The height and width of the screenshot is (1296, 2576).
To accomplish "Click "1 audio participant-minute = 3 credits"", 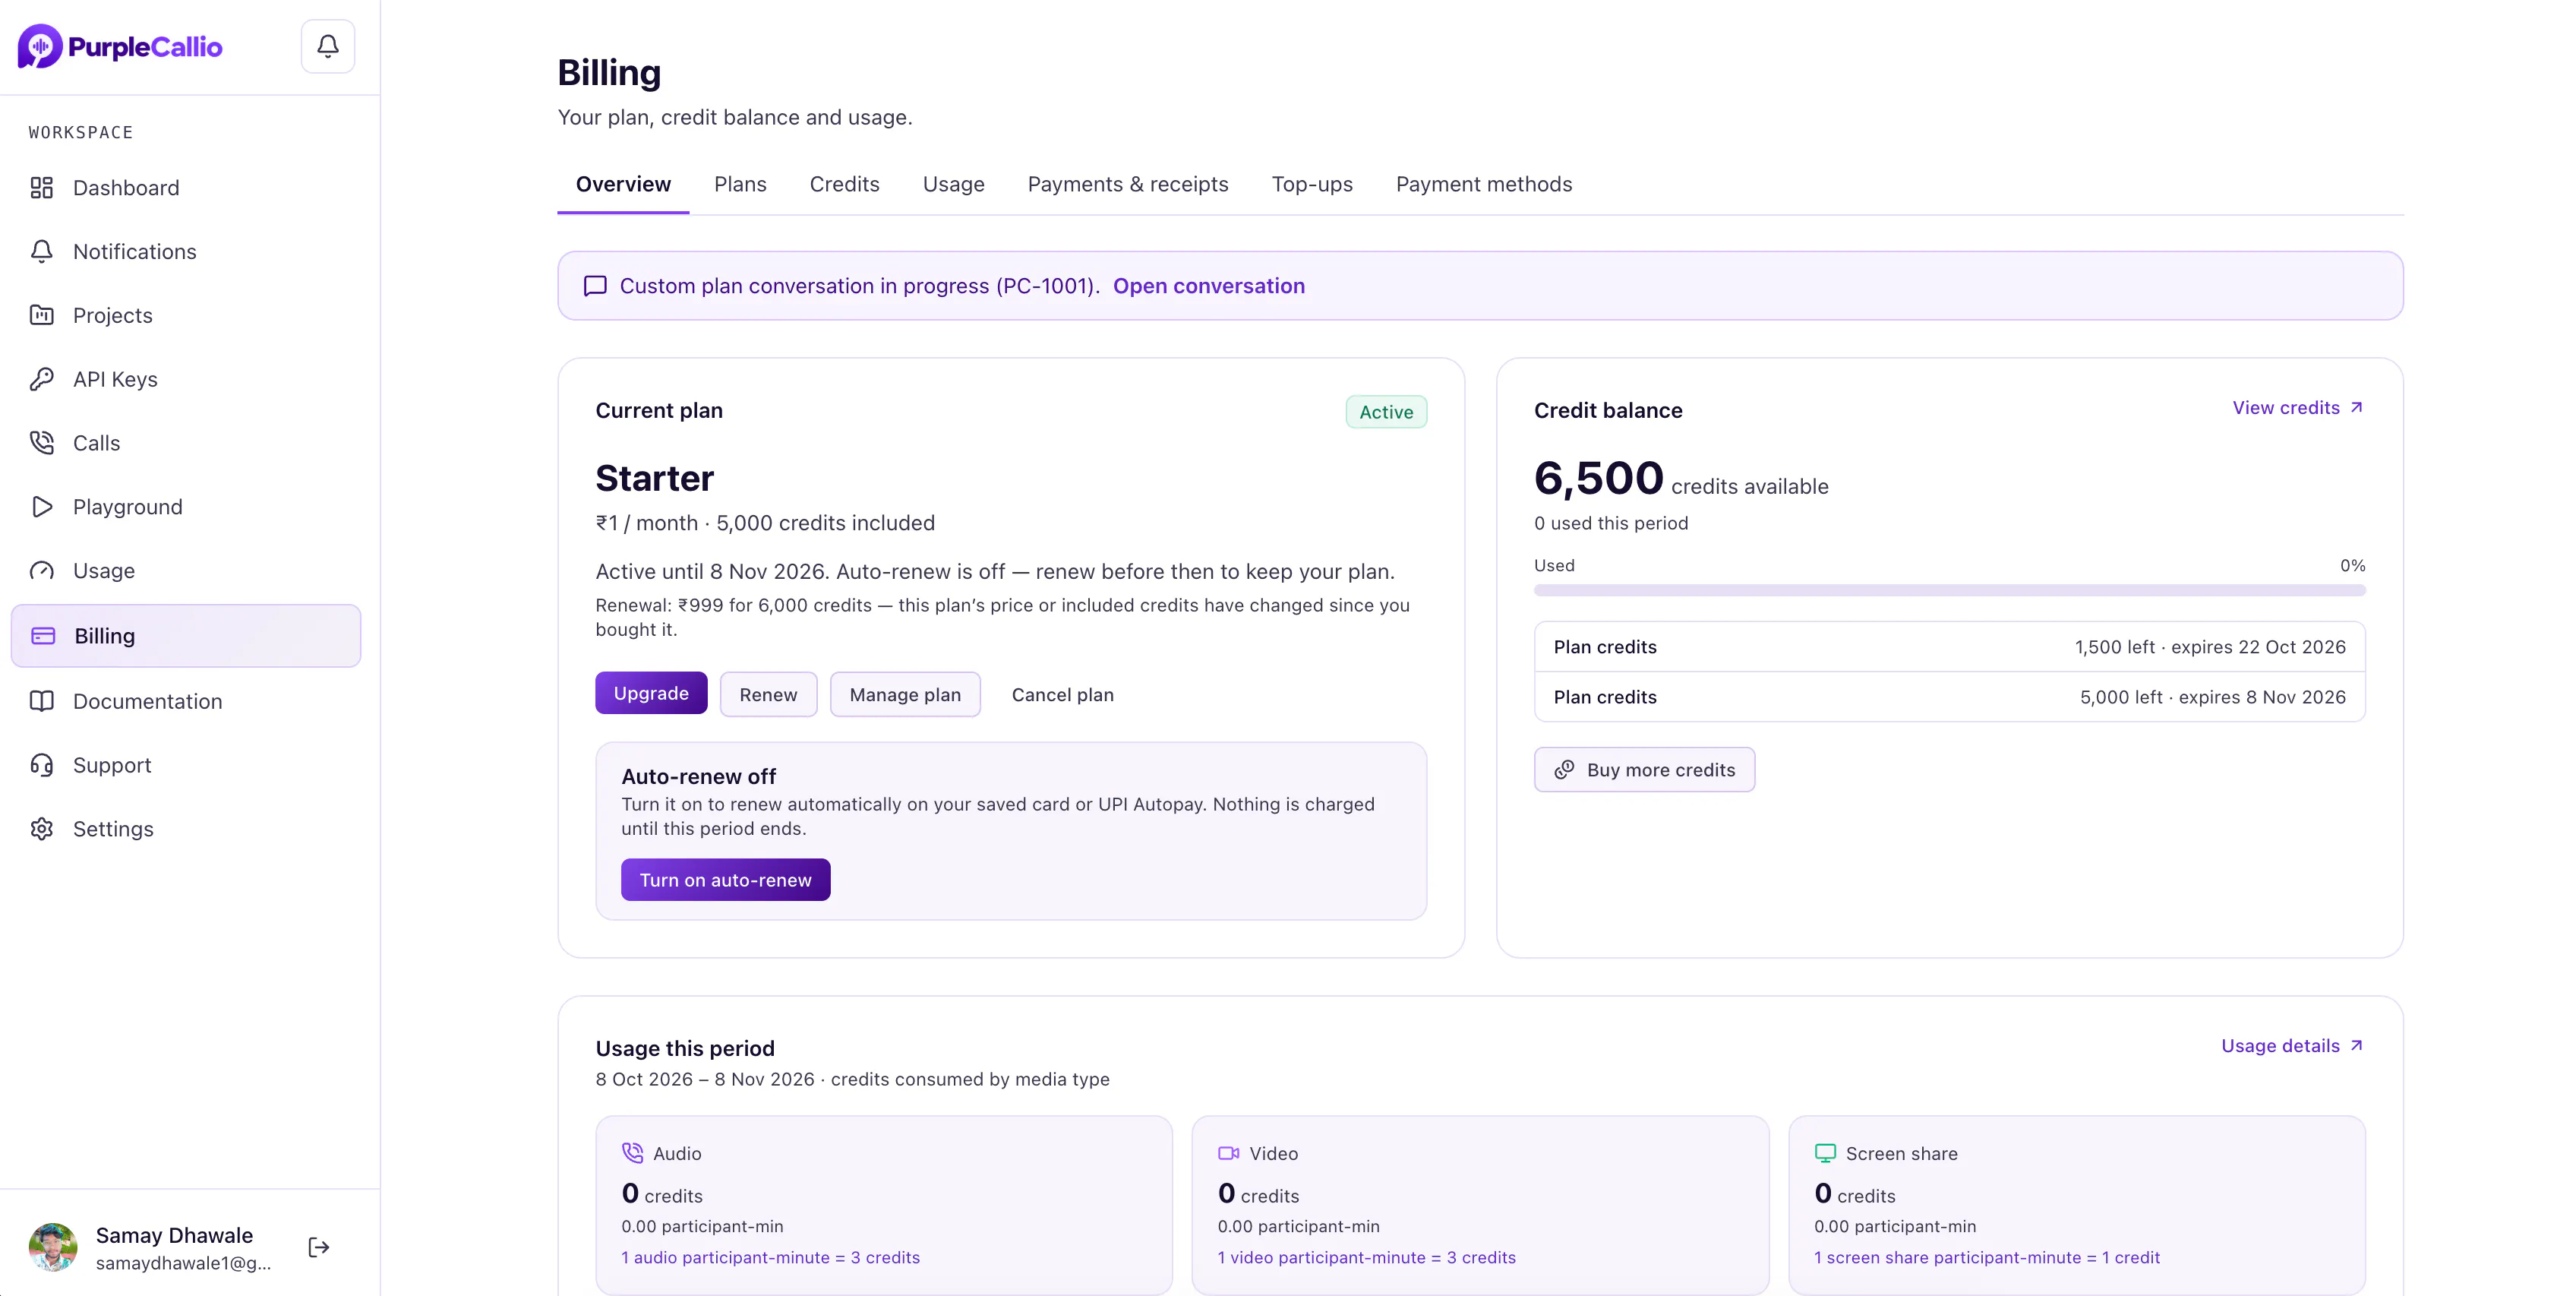I will (770, 1257).
